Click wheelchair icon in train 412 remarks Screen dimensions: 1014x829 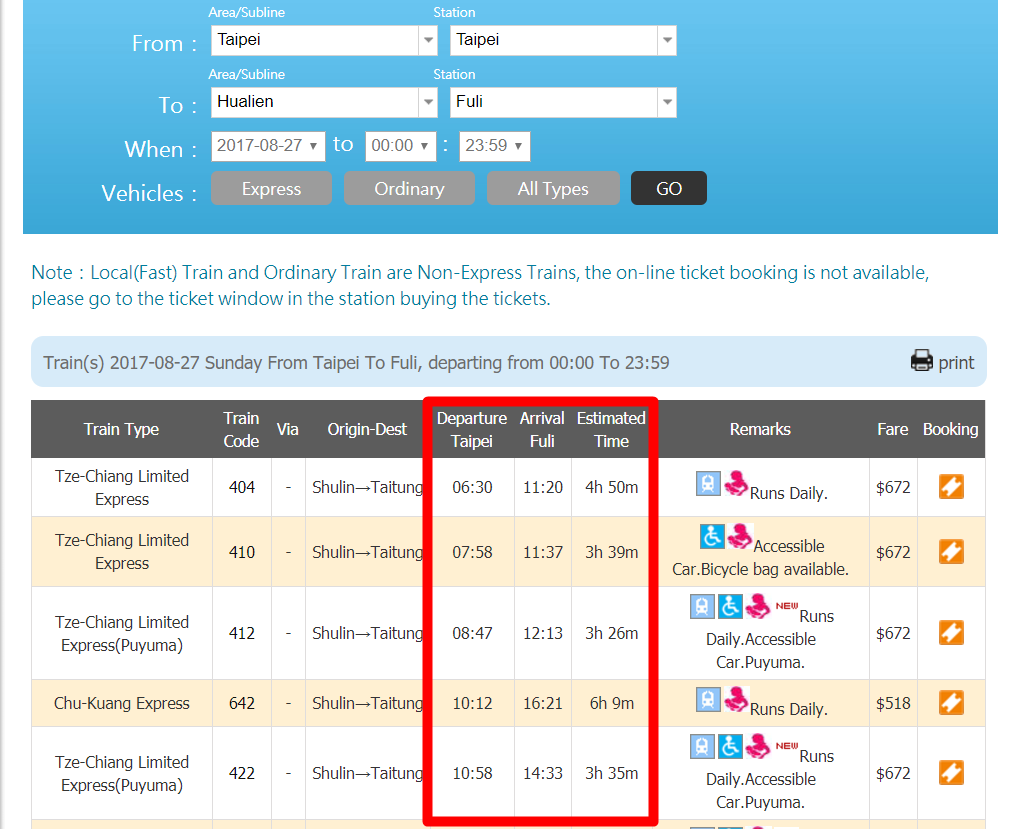[x=730, y=607]
